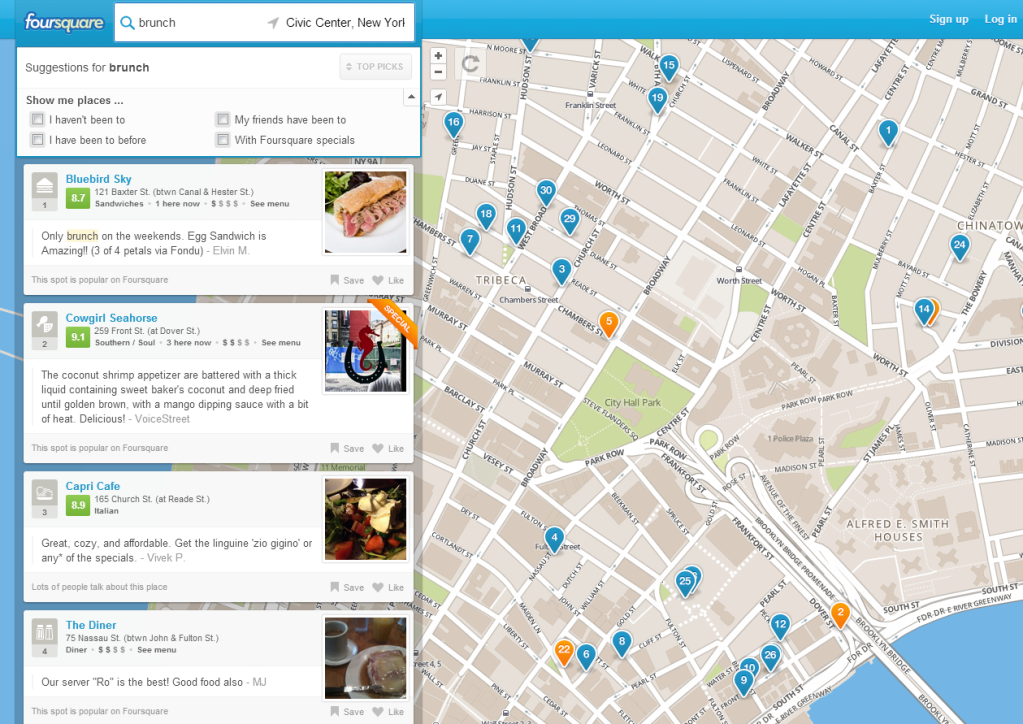Select map pin number 12
Image resolution: width=1023 pixels, height=724 pixels.
click(x=780, y=626)
